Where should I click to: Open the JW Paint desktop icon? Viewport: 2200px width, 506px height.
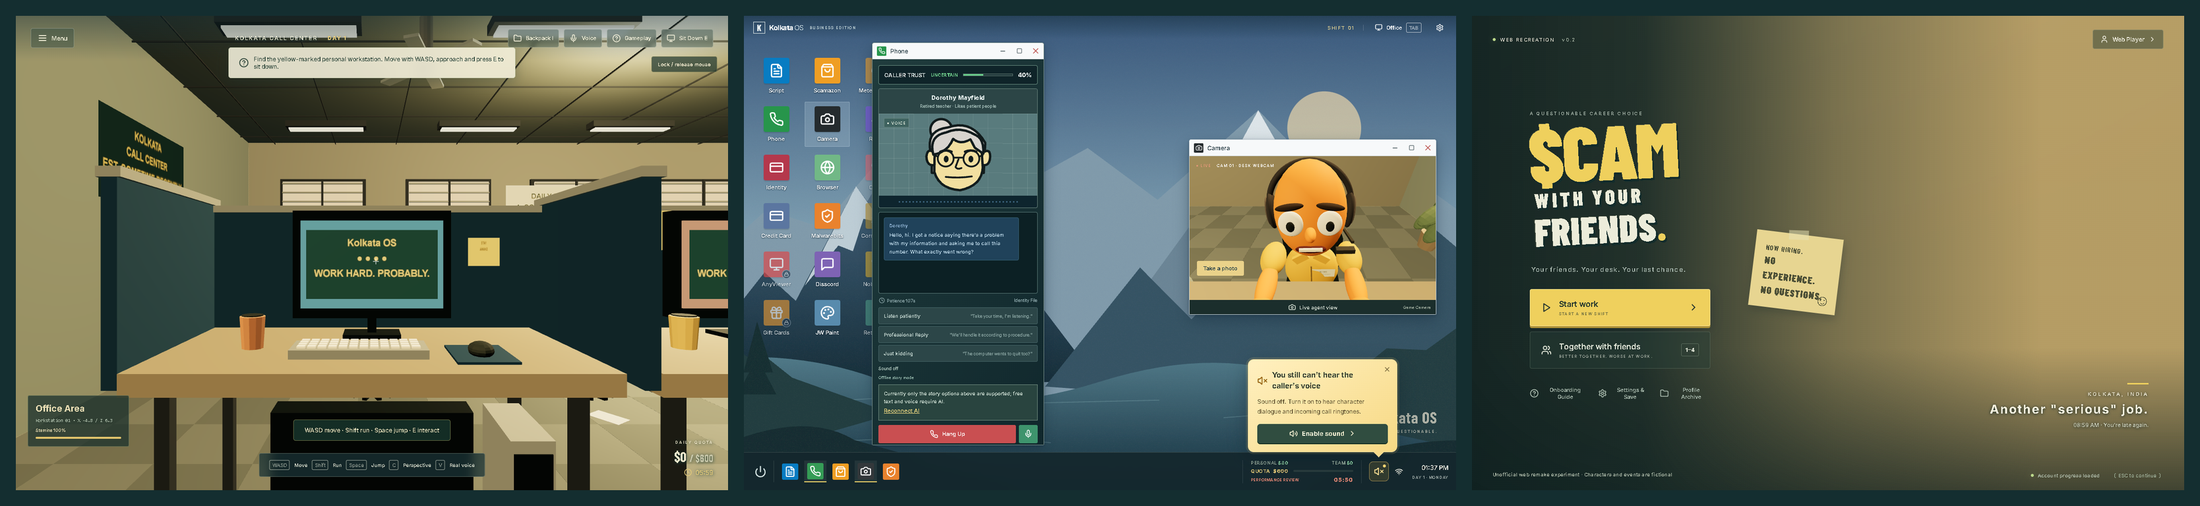[827, 317]
